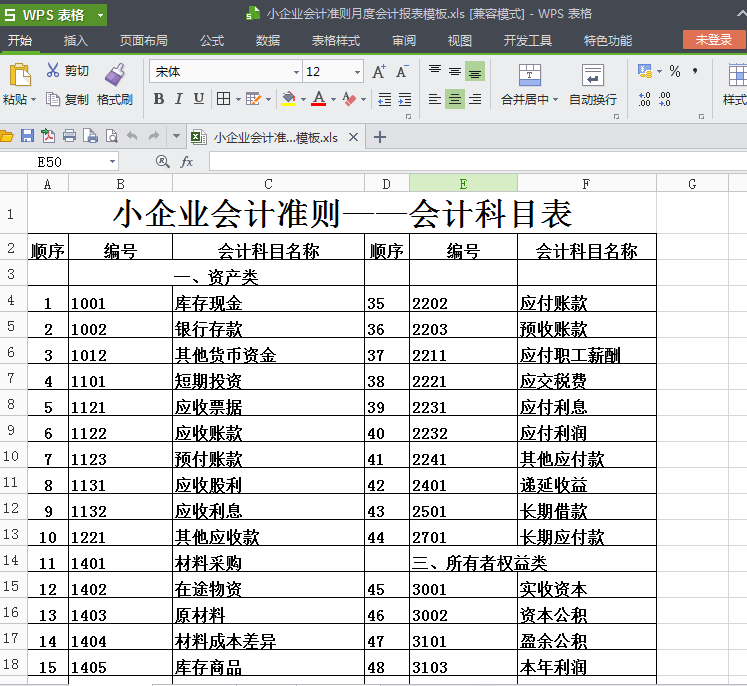This screenshot has width=747, height=686.
Task: Click the Cut scissors icon
Action: pos(52,71)
